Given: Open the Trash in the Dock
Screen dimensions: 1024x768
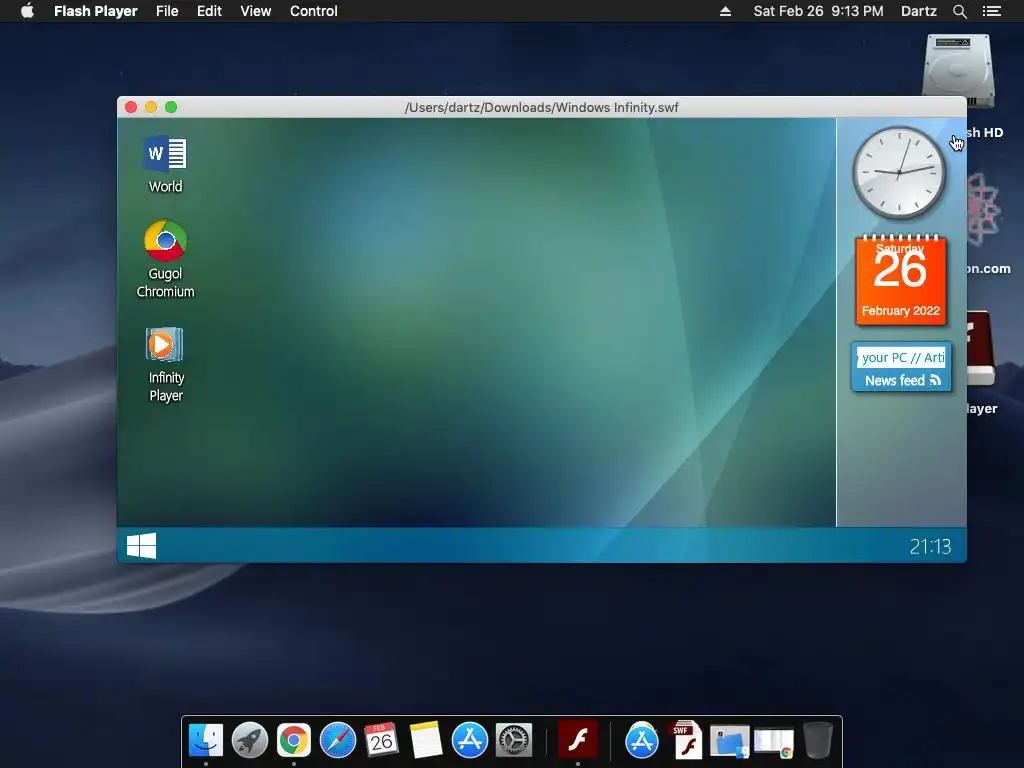Looking at the screenshot, I should click(x=818, y=741).
